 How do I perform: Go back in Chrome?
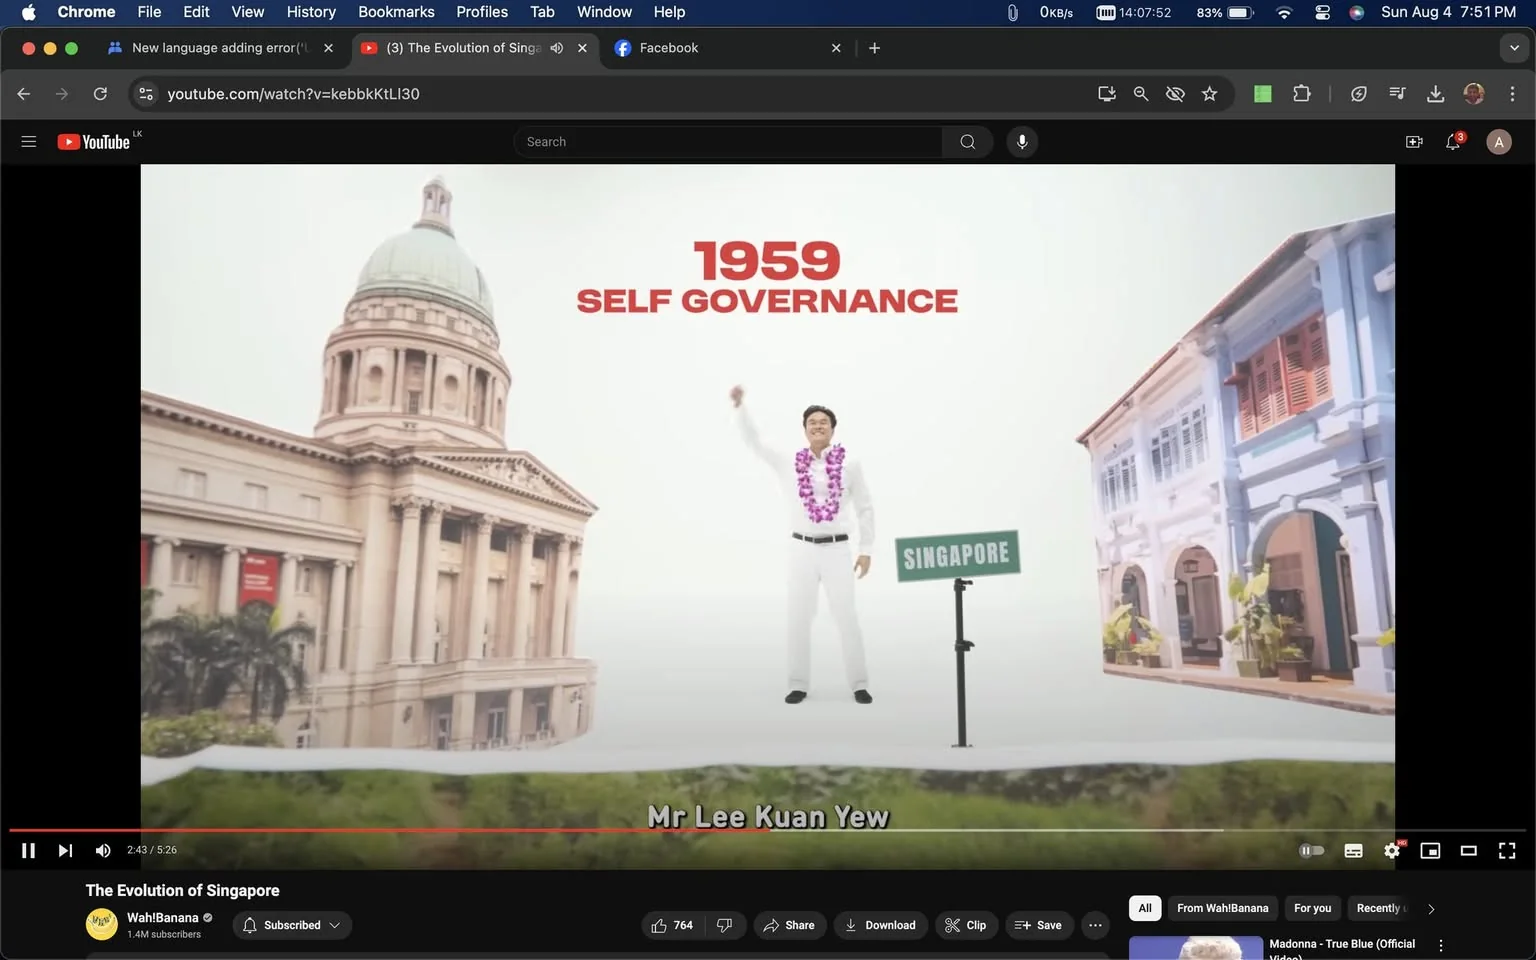tap(24, 93)
